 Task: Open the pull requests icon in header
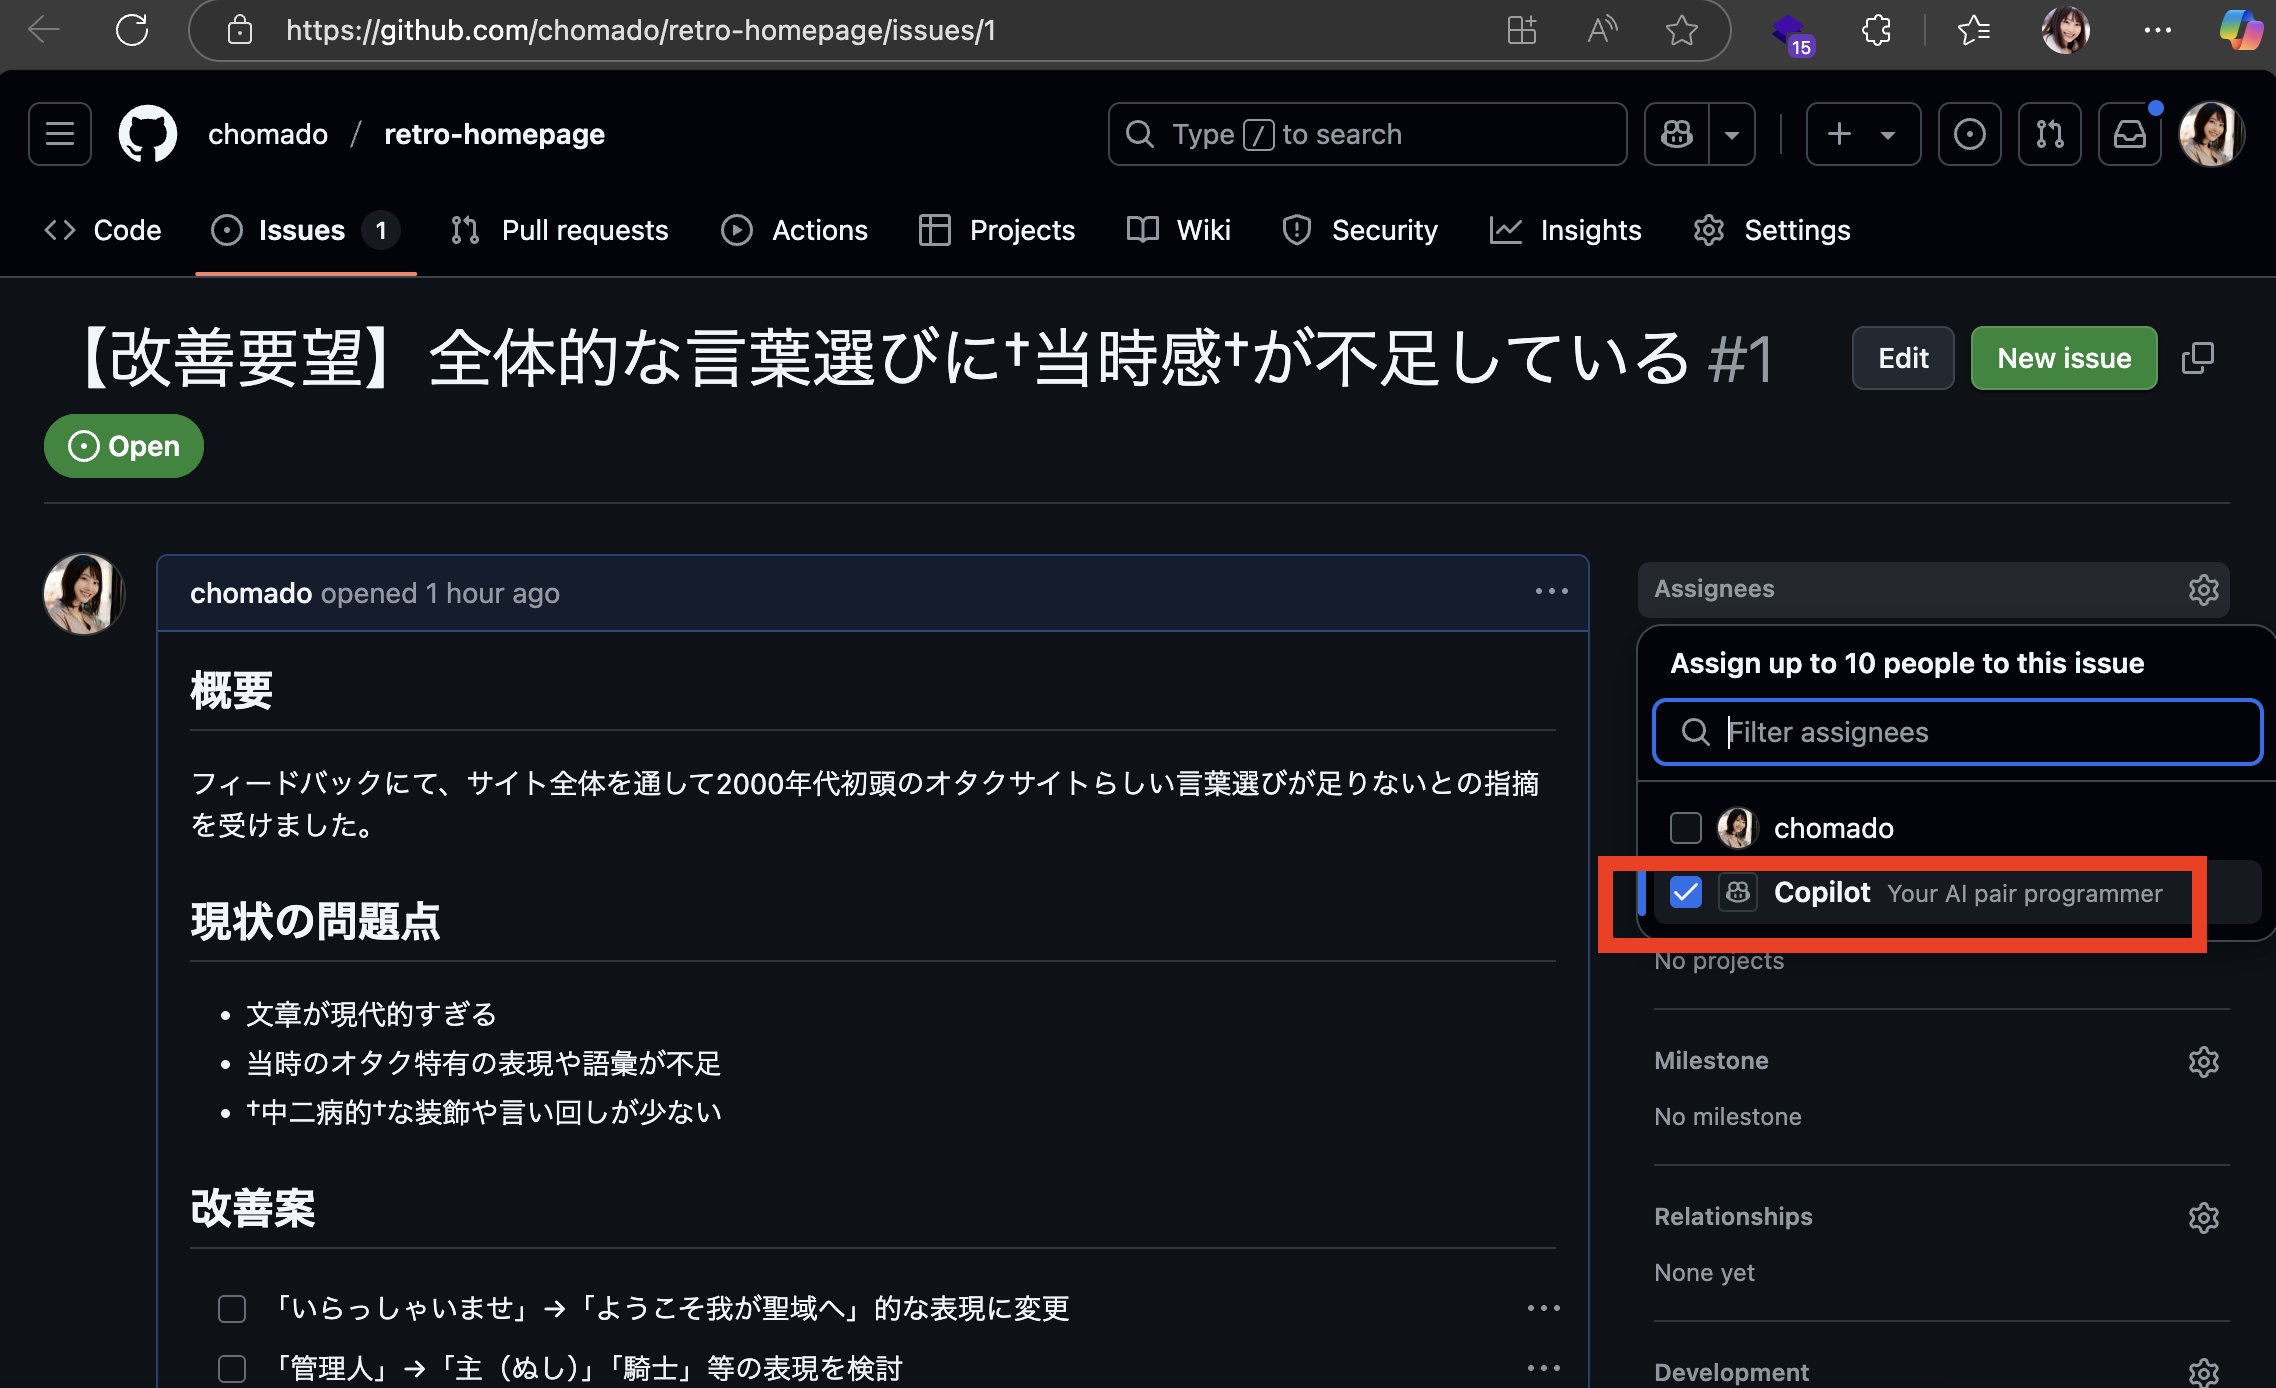click(2049, 134)
